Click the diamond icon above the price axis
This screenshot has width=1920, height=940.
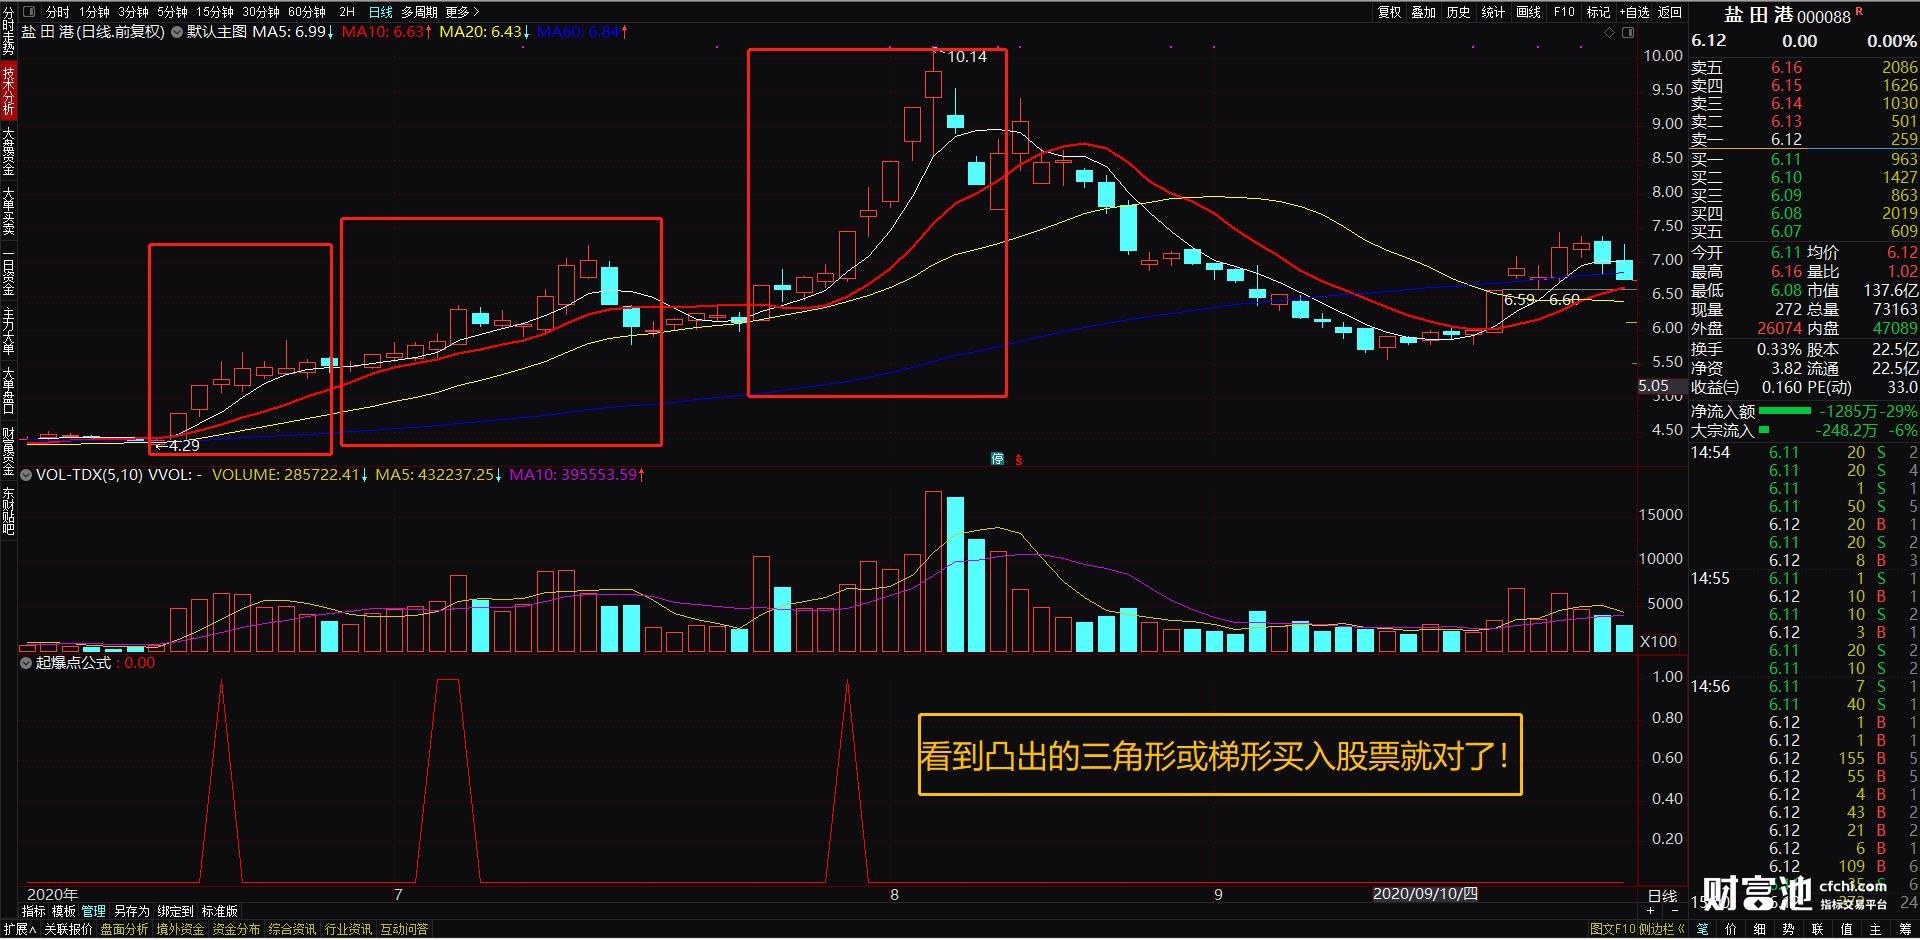point(1609,33)
